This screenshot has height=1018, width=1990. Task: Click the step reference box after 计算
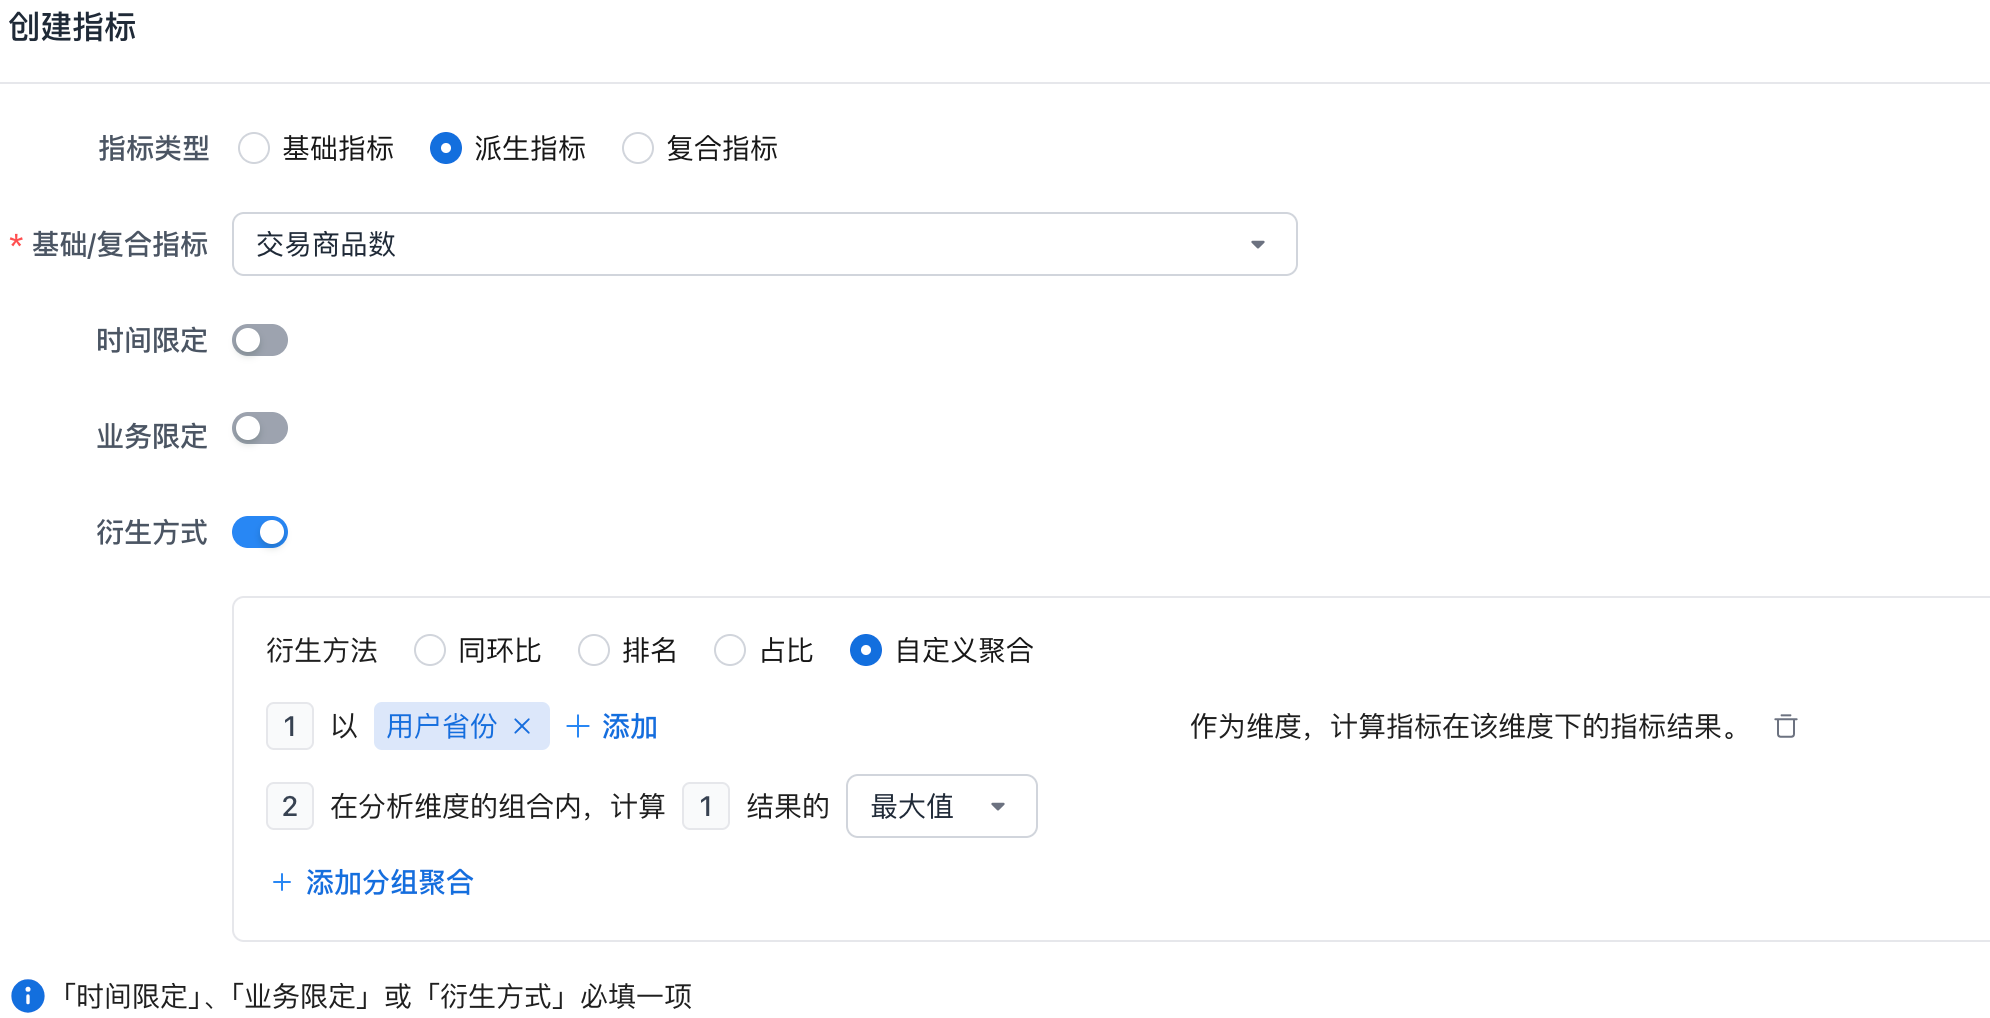point(706,806)
